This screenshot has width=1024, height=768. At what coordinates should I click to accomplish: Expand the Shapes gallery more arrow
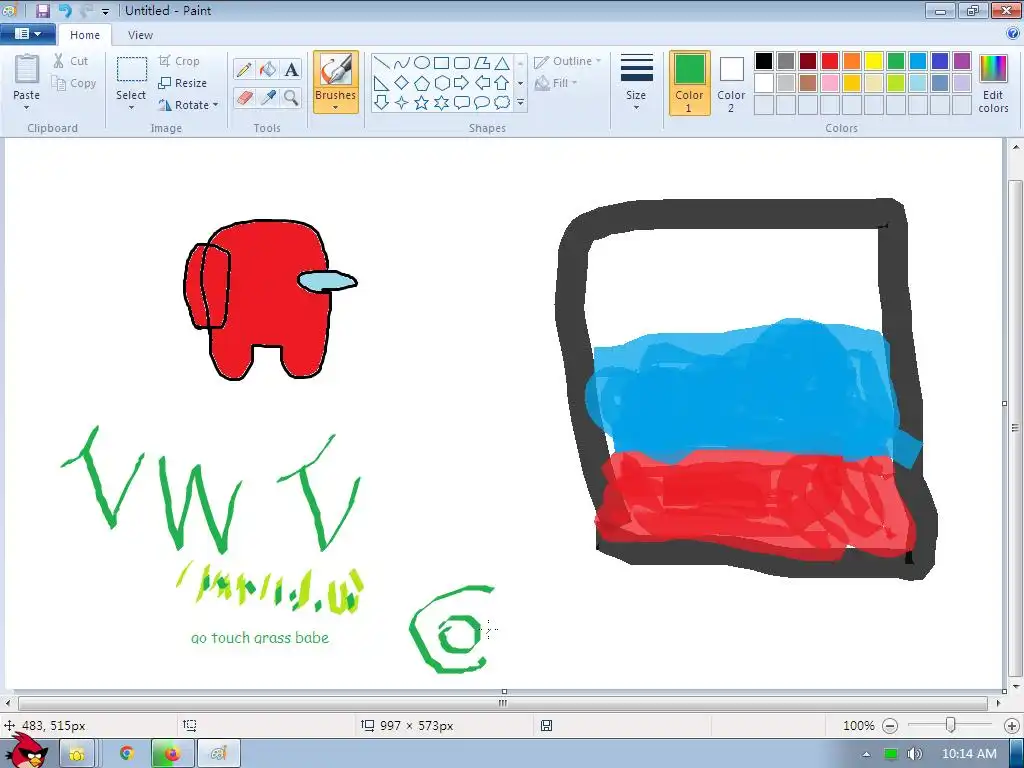520,103
